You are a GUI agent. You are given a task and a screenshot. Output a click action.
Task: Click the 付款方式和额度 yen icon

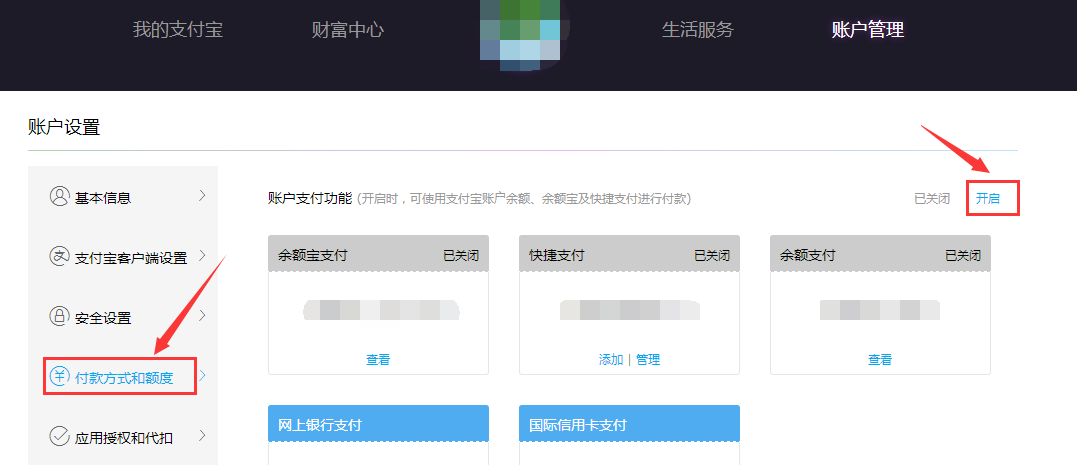[60, 376]
